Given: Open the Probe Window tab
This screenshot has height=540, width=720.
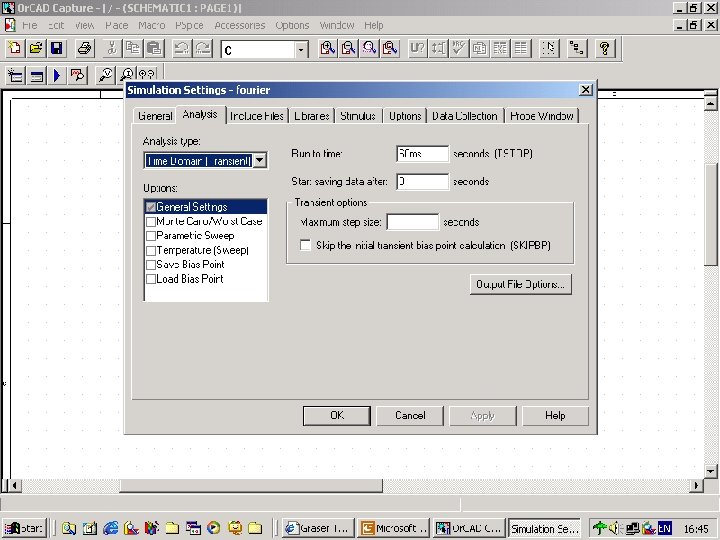Looking at the screenshot, I should pos(542,116).
